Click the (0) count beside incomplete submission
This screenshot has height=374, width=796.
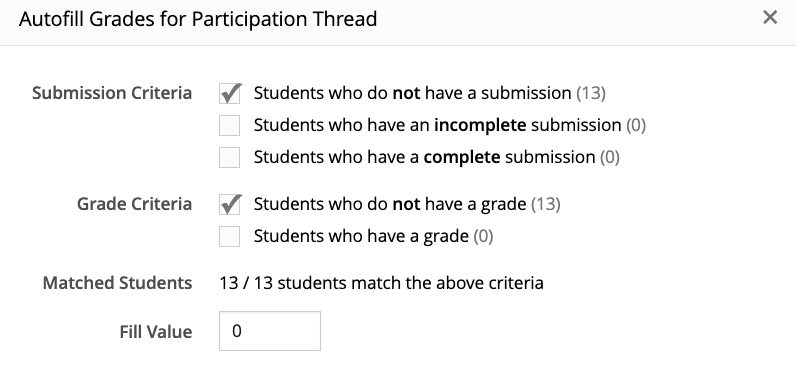click(x=636, y=125)
